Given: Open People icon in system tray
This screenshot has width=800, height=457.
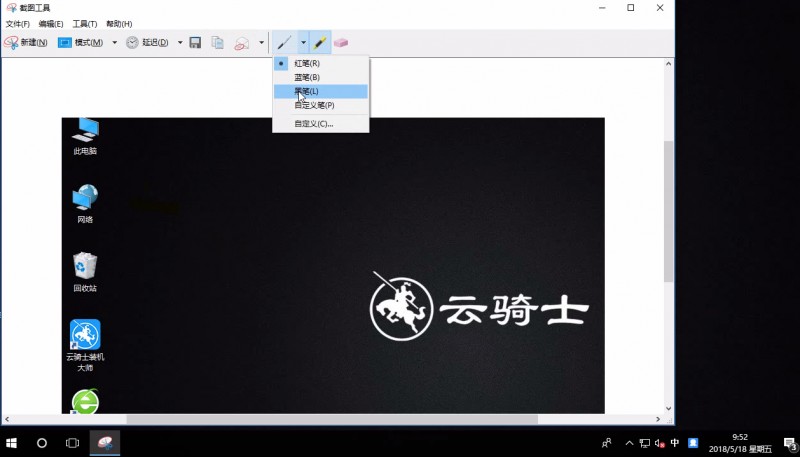Looking at the screenshot, I should pos(607,443).
